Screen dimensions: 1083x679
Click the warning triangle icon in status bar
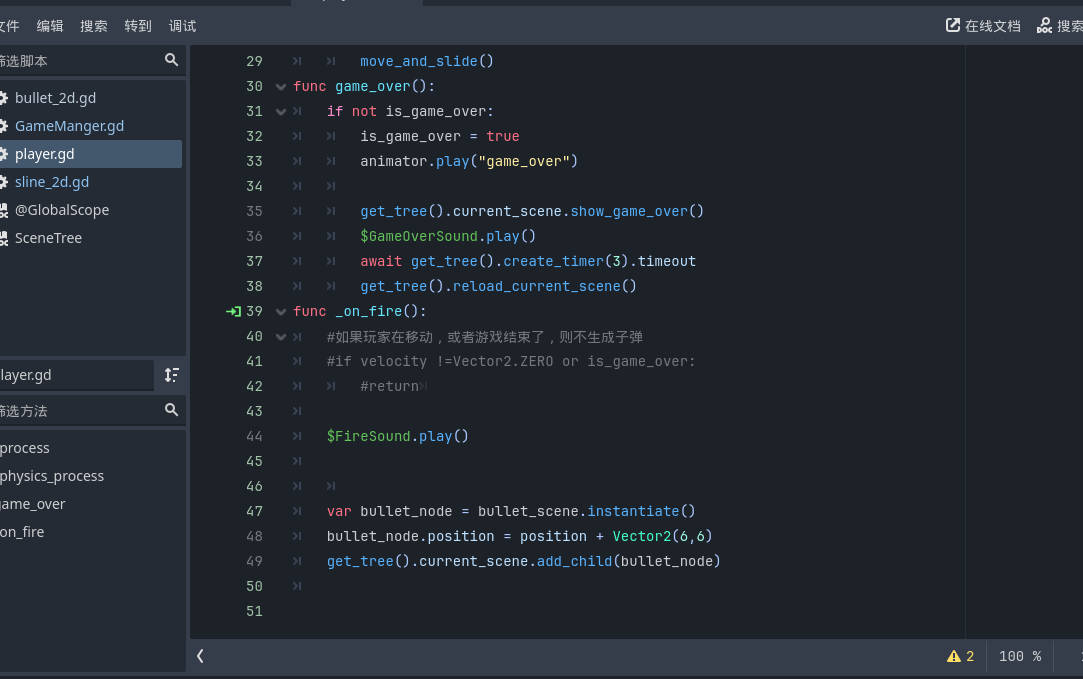coord(954,656)
